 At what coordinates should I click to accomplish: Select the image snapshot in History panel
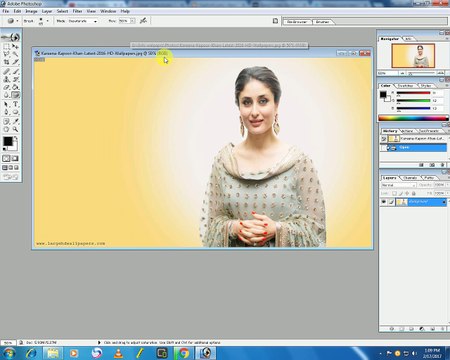click(413, 138)
